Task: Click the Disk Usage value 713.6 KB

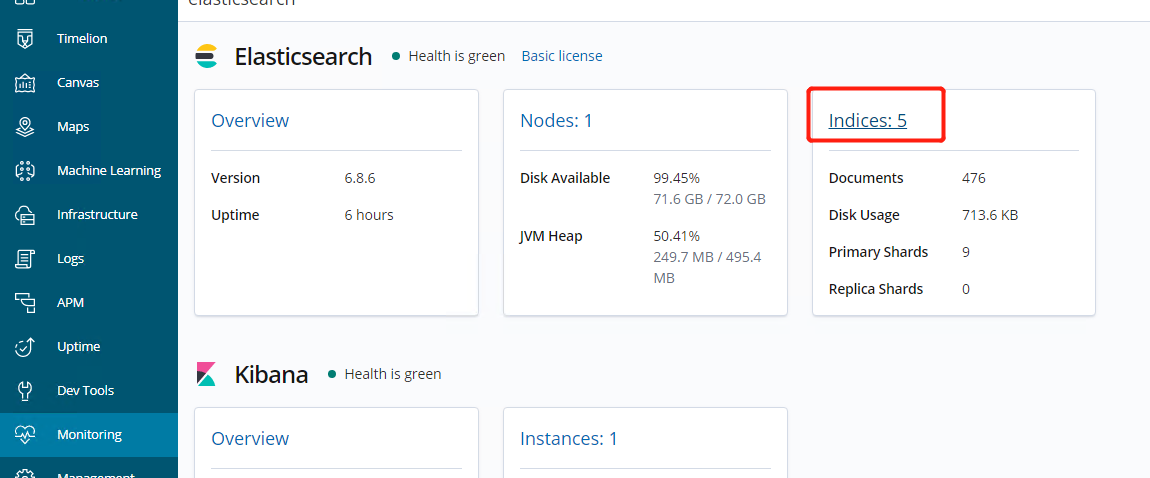Action: (989, 216)
